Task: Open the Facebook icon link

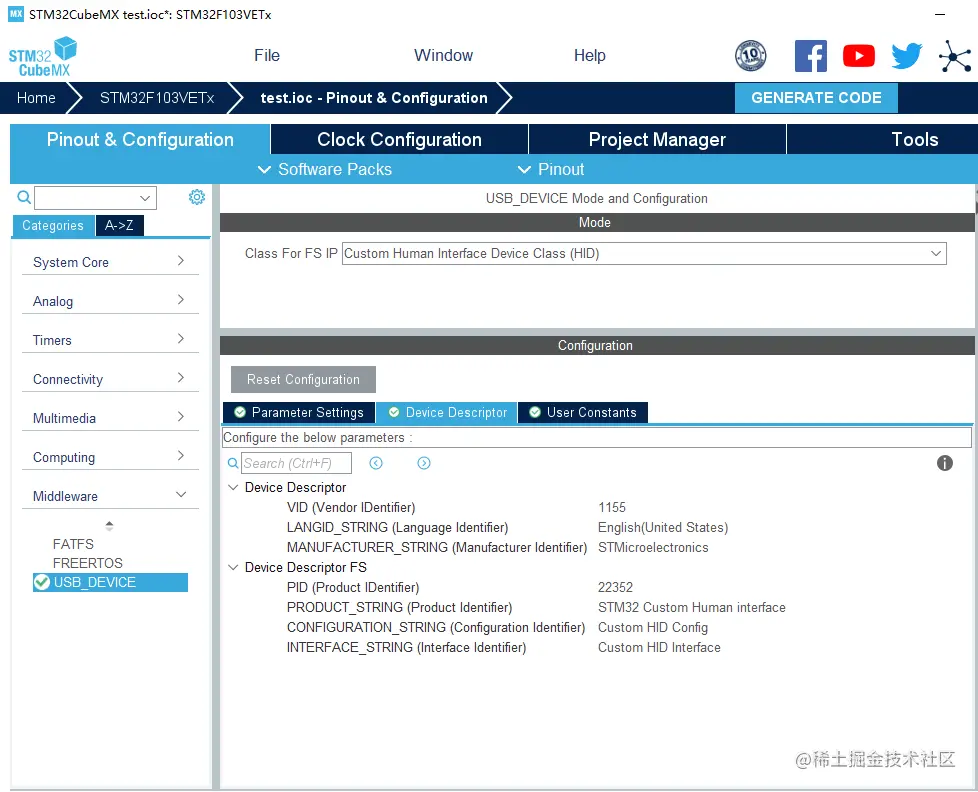Action: 810,56
